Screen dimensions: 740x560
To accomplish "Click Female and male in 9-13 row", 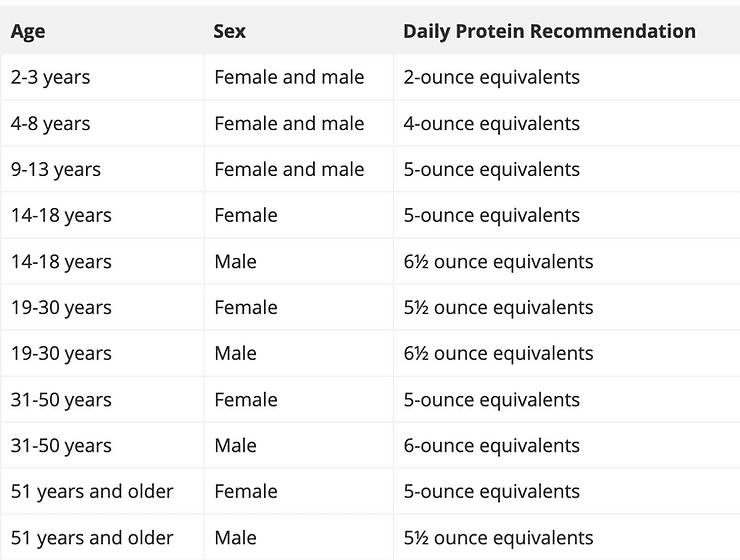I will [x=289, y=169].
